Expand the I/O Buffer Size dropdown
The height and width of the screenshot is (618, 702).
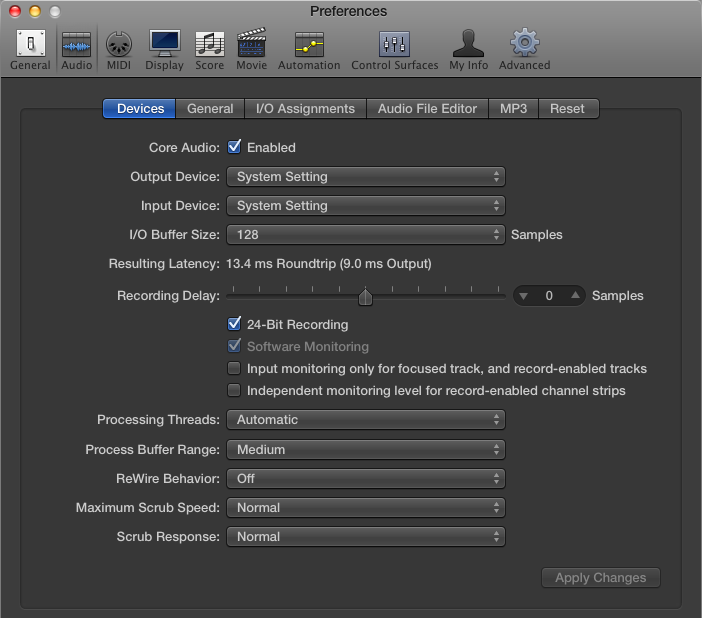coord(365,235)
